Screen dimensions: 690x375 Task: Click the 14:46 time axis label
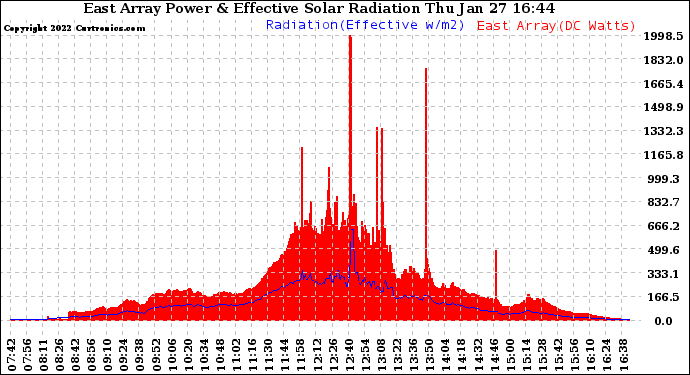494,355
